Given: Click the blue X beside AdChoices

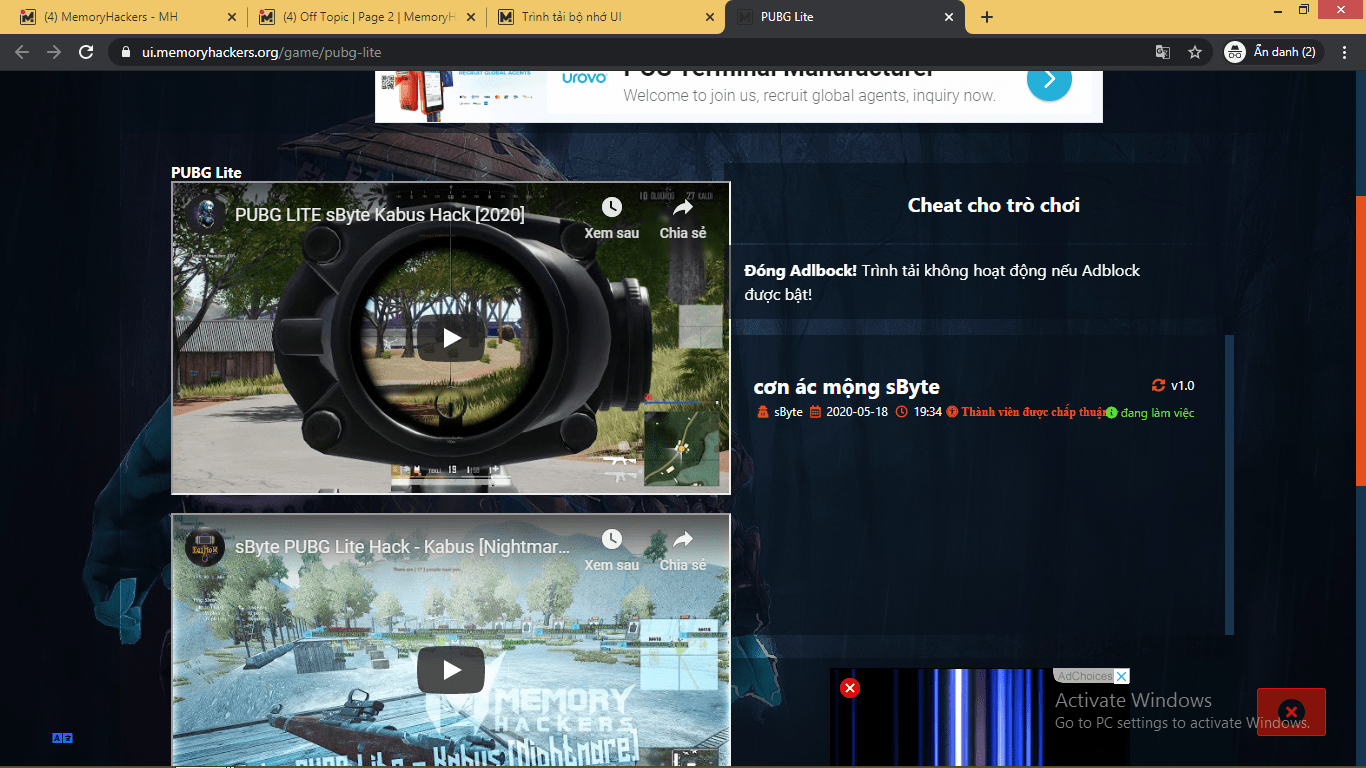Looking at the screenshot, I should [1122, 676].
